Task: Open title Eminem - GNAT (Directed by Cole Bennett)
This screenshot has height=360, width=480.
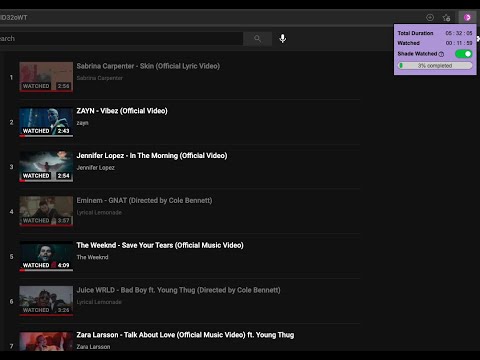Action: 144,200
